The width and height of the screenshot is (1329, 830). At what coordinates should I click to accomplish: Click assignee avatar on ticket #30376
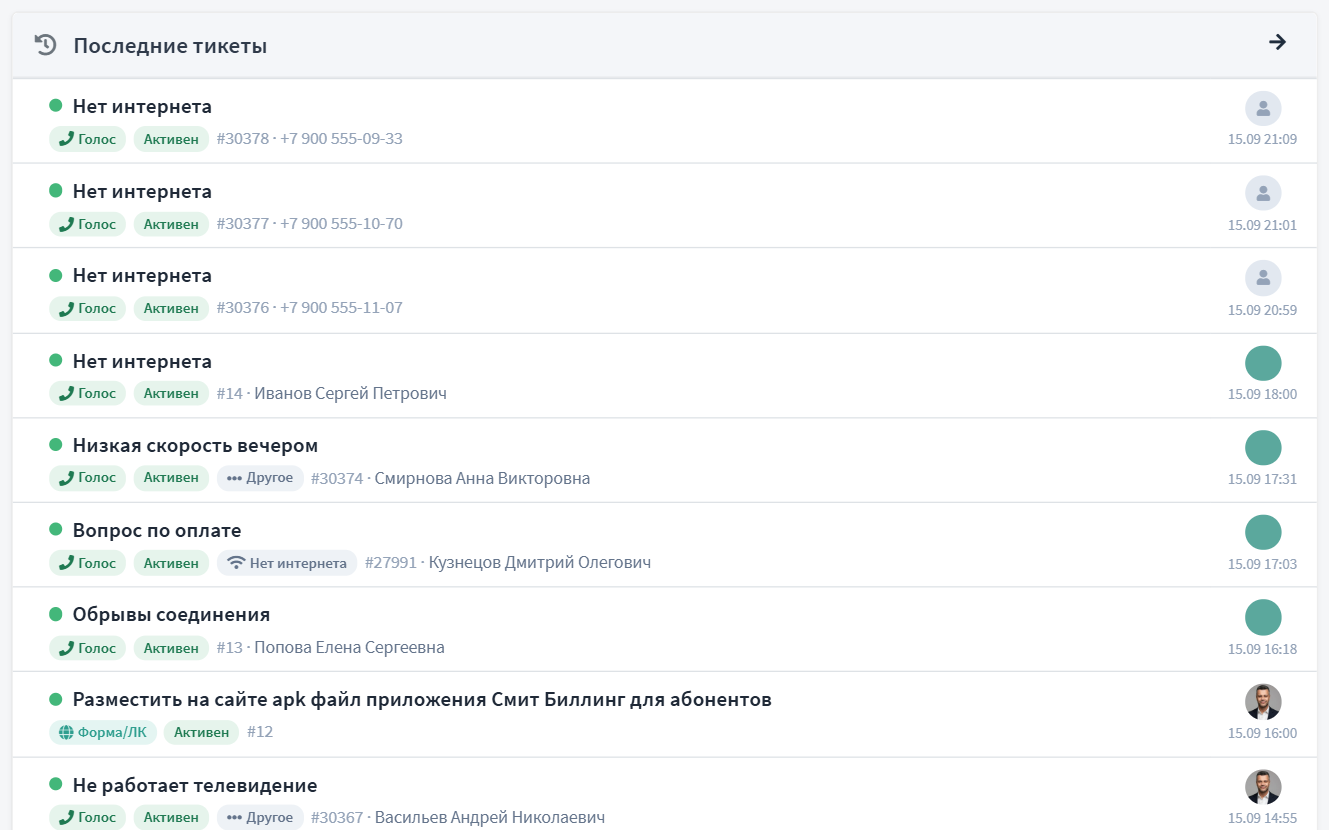point(1263,278)
